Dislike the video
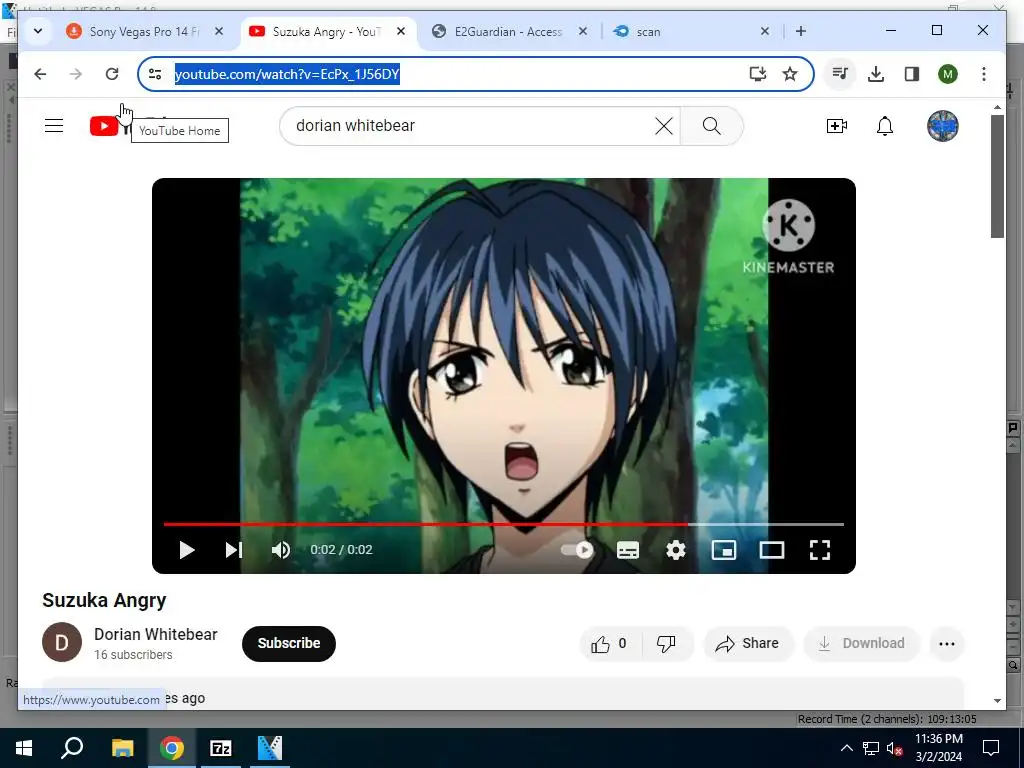 click(666, 643)
